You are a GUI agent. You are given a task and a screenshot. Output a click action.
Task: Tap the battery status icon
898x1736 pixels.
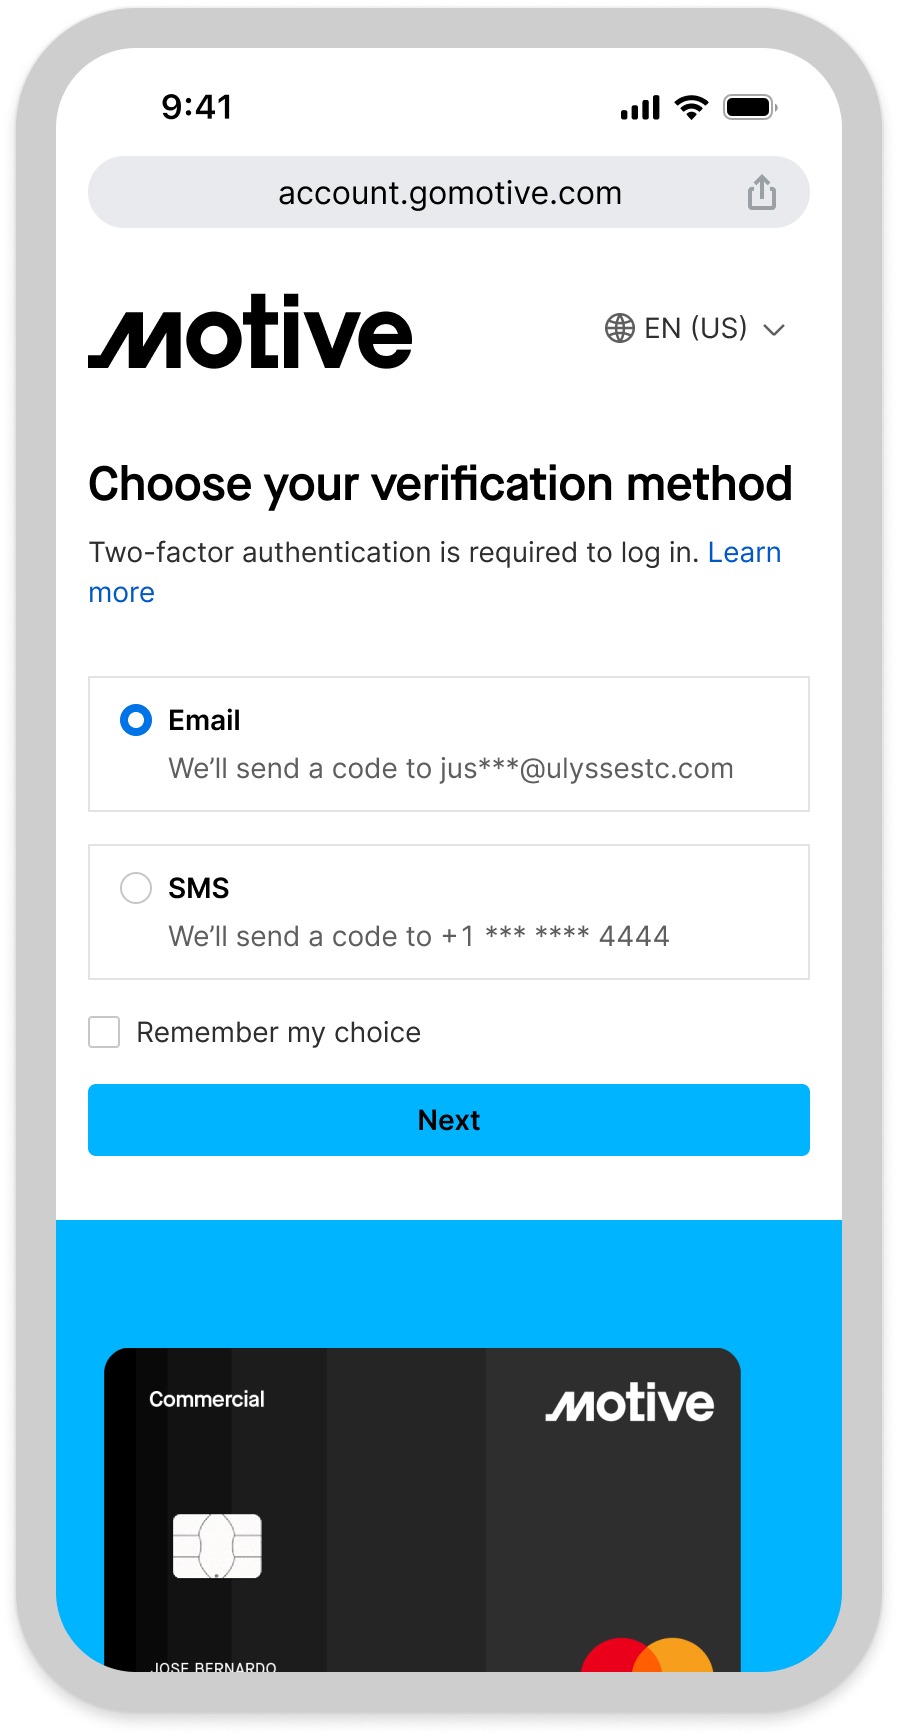pos(750,107)
